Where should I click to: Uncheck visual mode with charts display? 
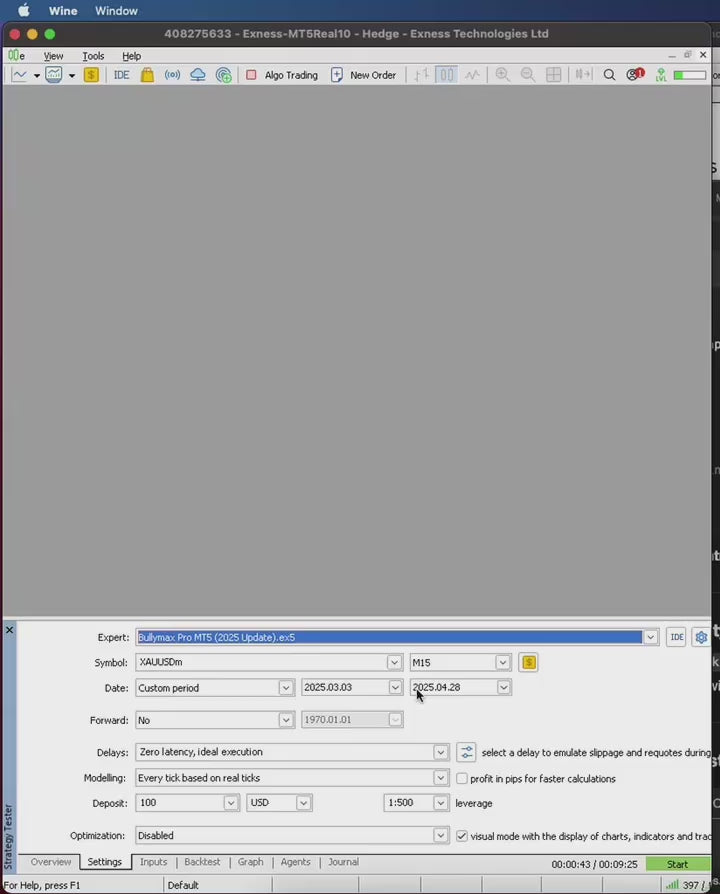coord(462,835)
